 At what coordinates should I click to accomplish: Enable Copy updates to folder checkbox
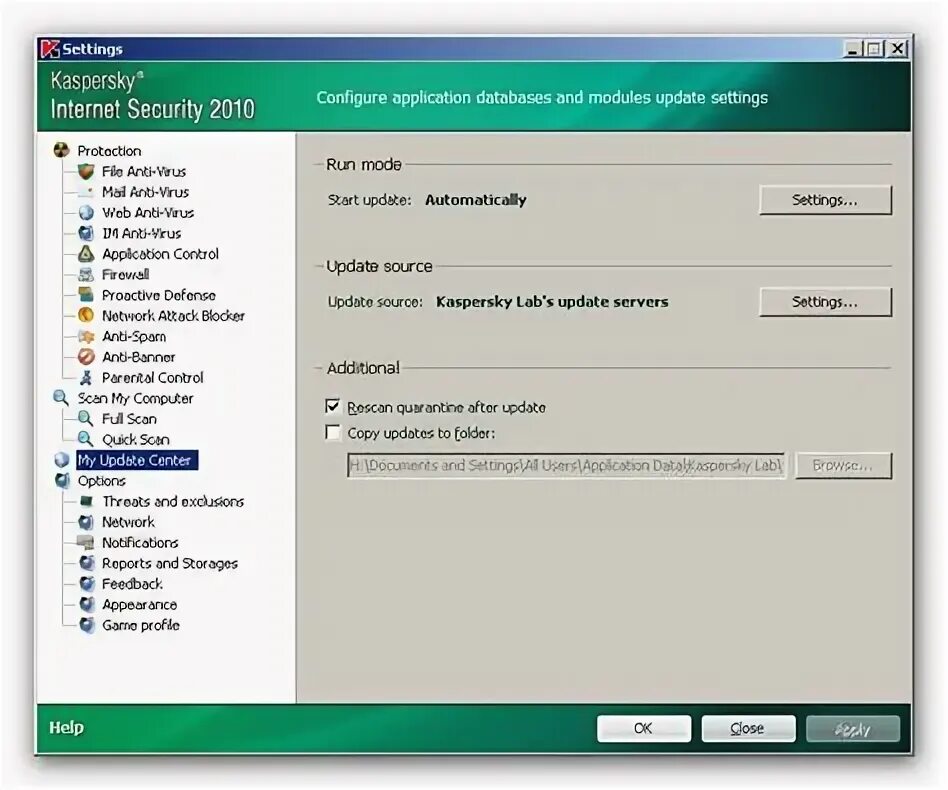[333, 432]
